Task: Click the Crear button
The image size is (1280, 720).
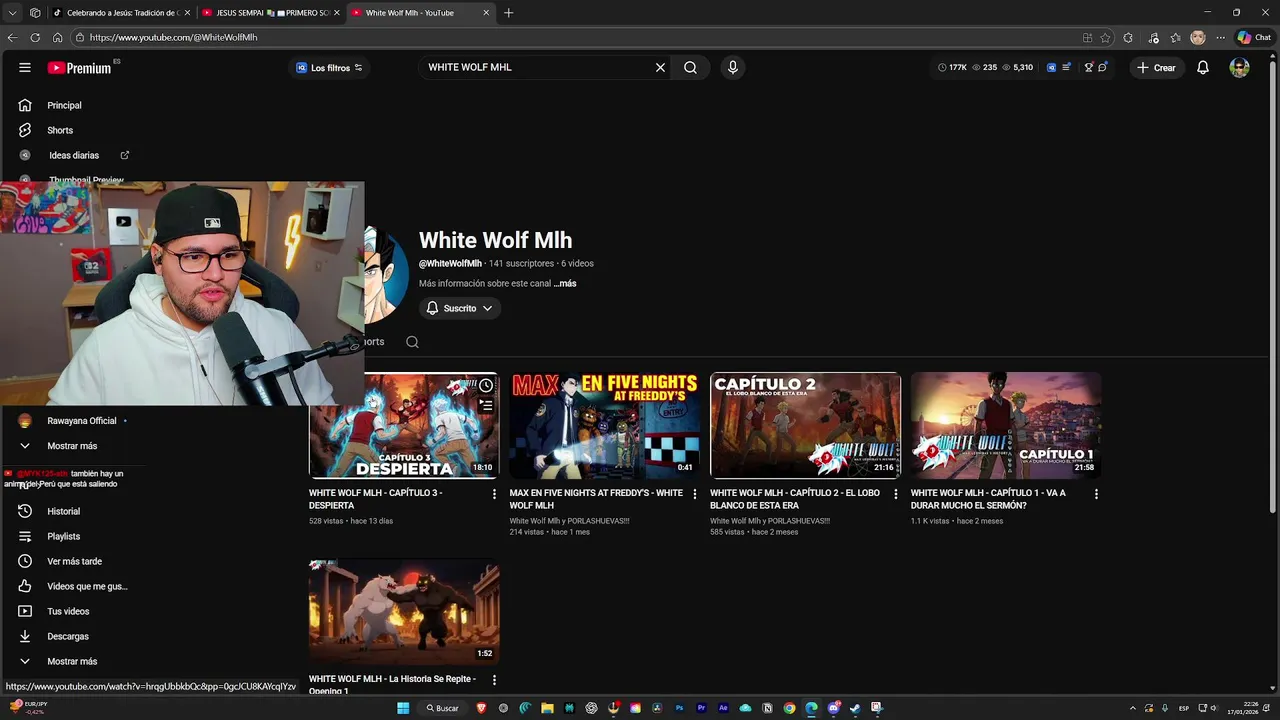Action: pyautogui.click(x=1156, y=67)
